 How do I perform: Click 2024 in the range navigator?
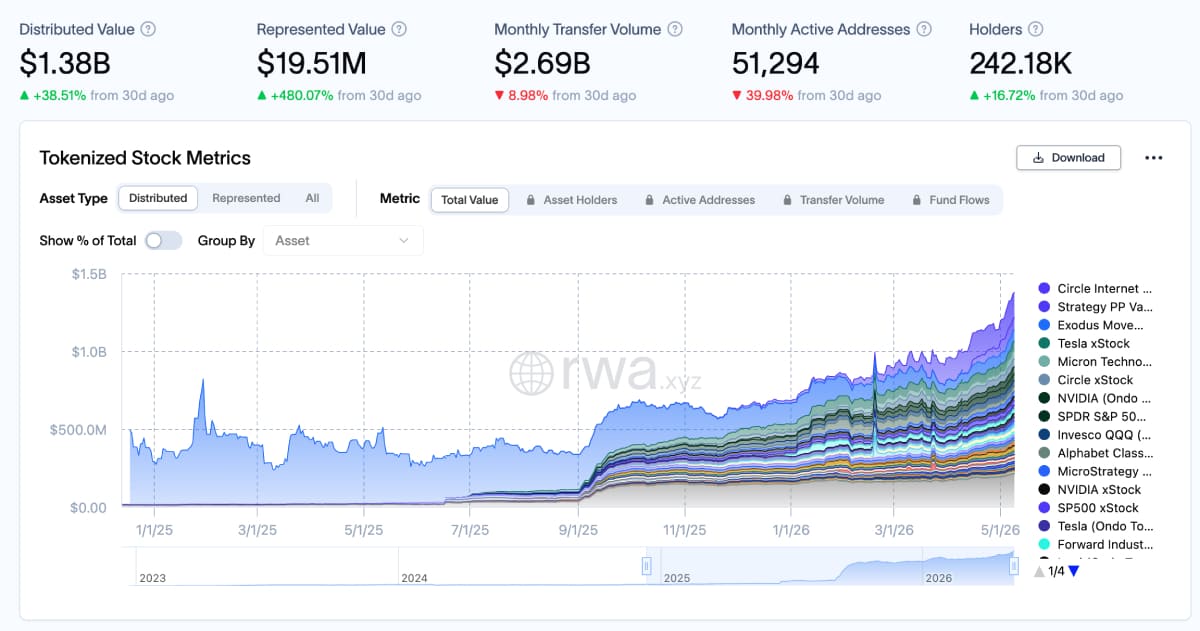[x=414, y=578]
